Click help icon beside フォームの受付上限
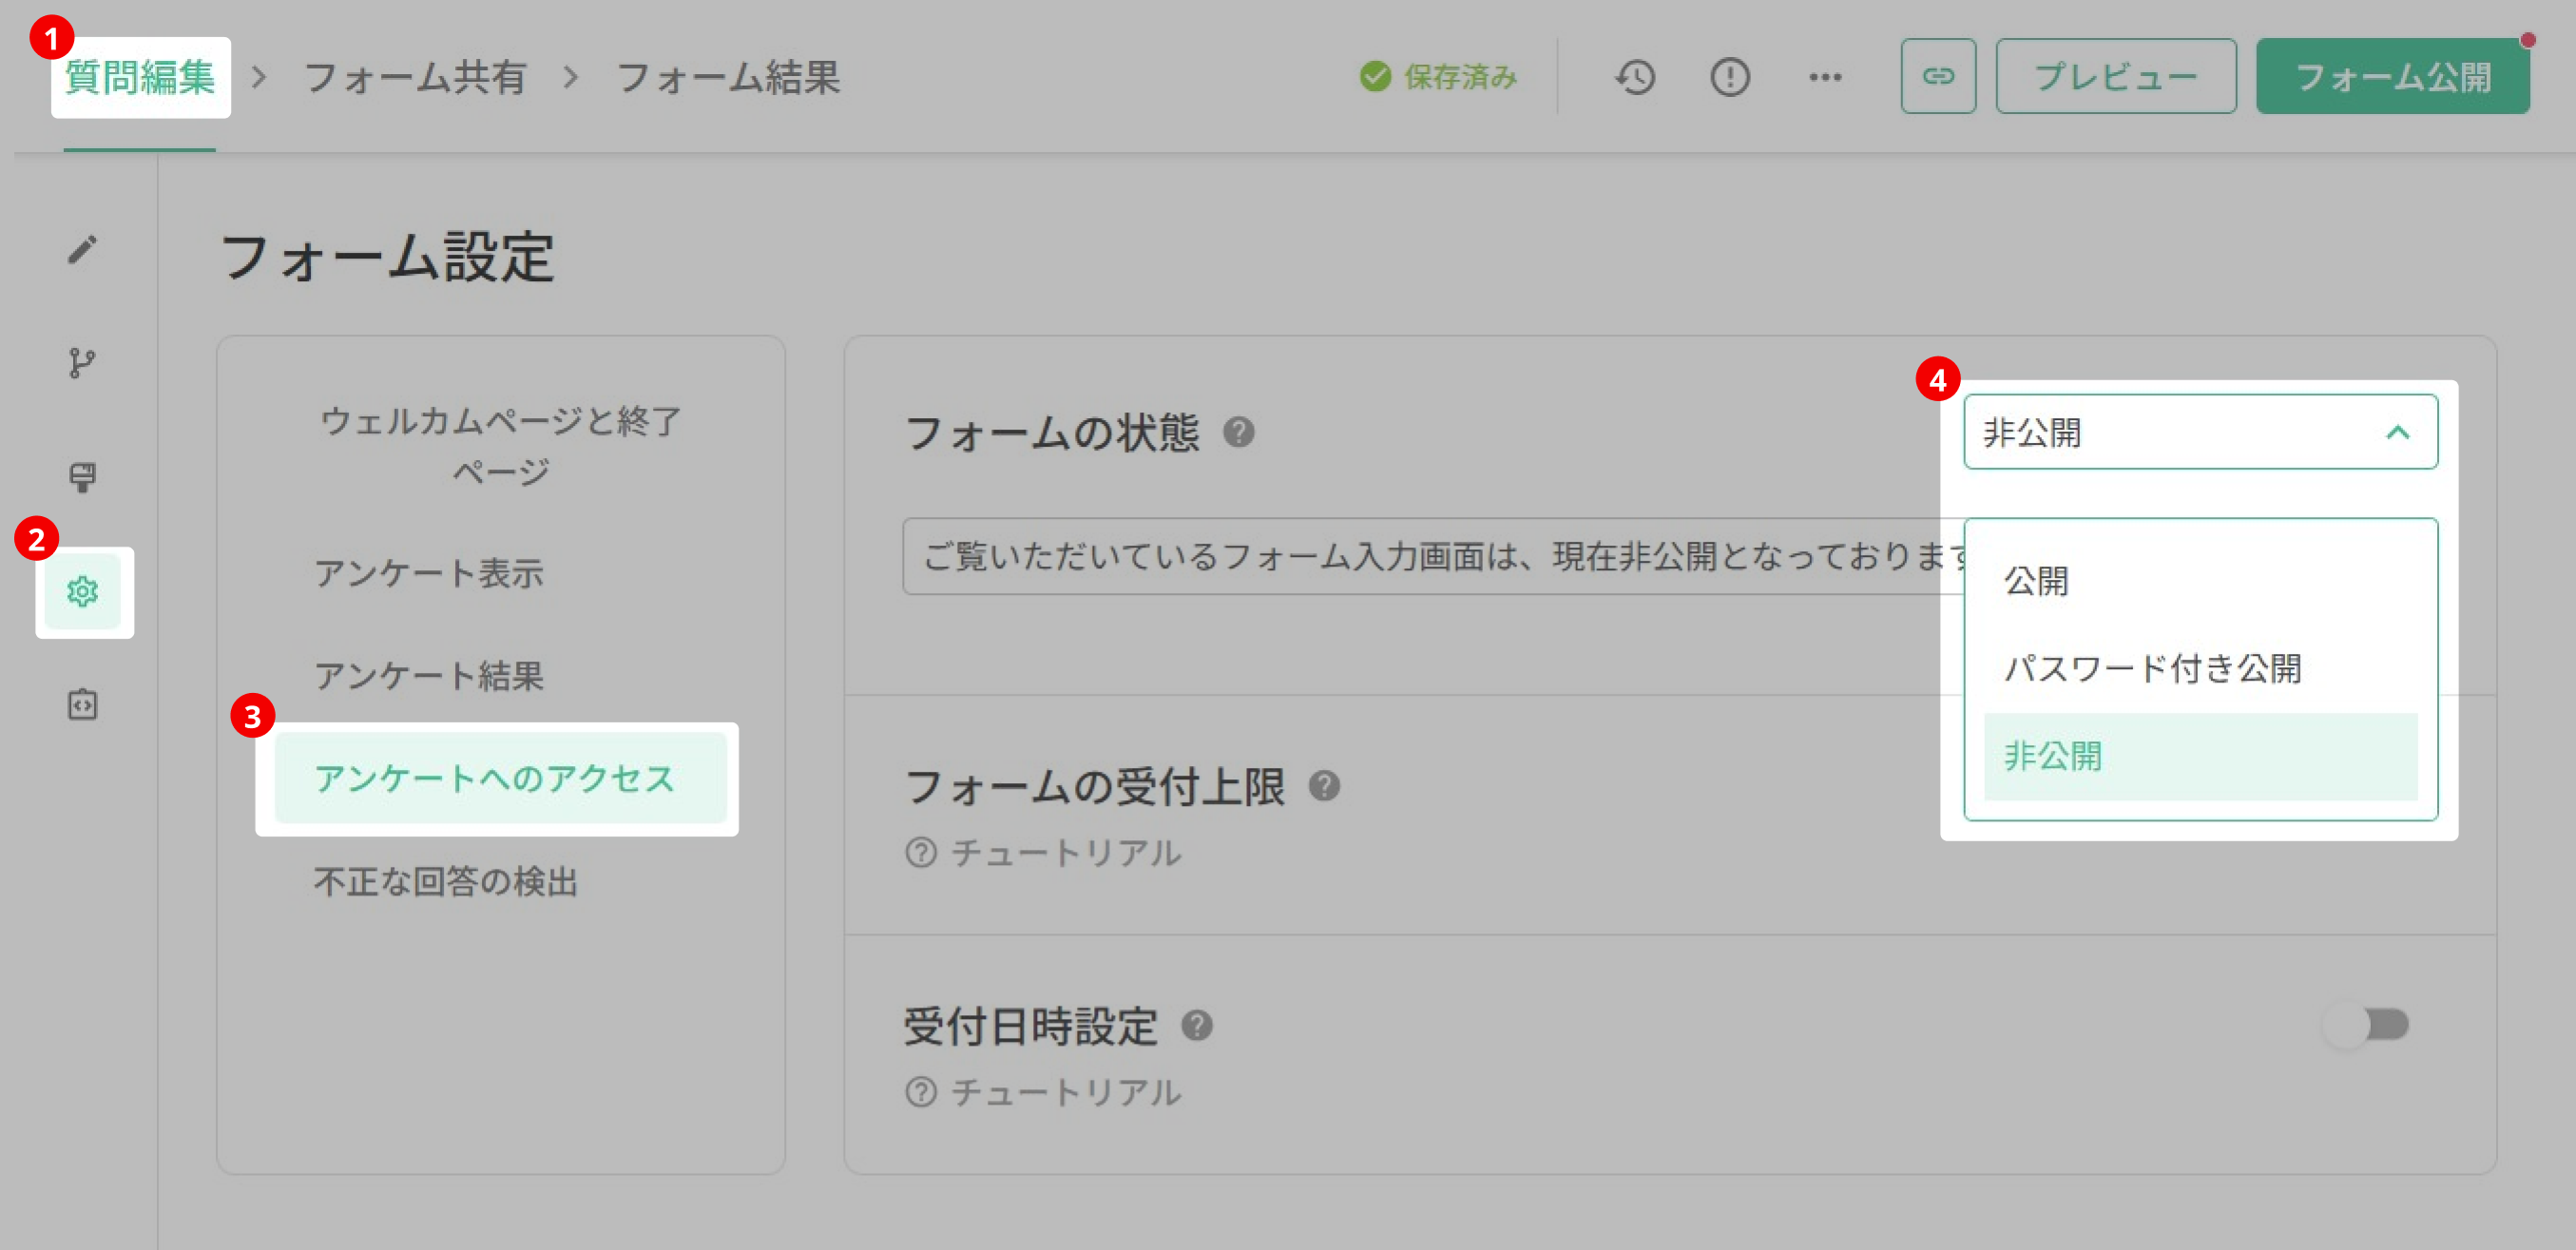2576x1250 pixels. tap(1324, 786)
